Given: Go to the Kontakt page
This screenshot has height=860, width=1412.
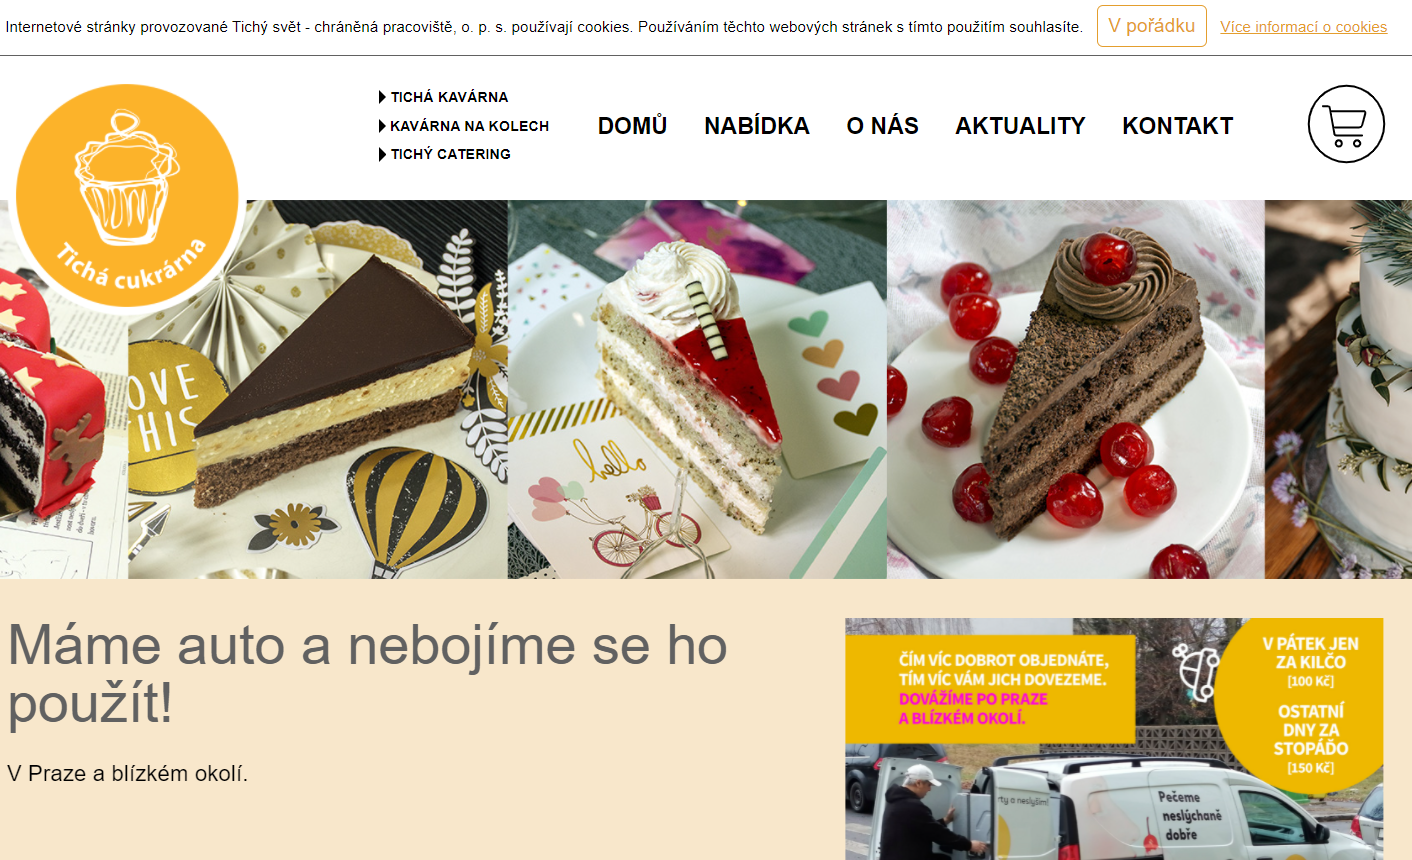Looking at the screenshot, I should (1178, 125).
